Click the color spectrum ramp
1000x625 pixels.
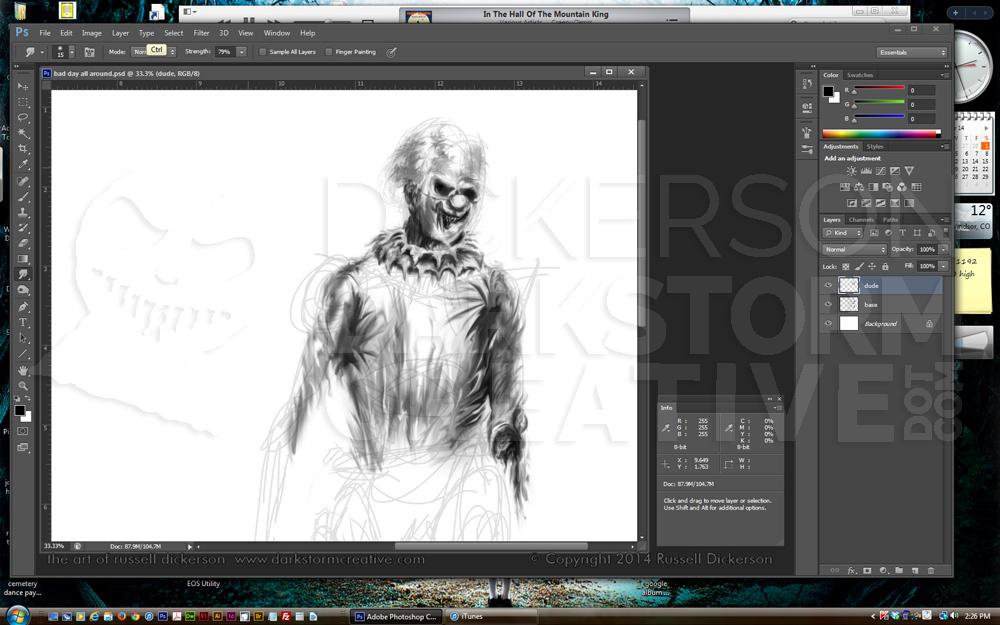pos(881,134)
